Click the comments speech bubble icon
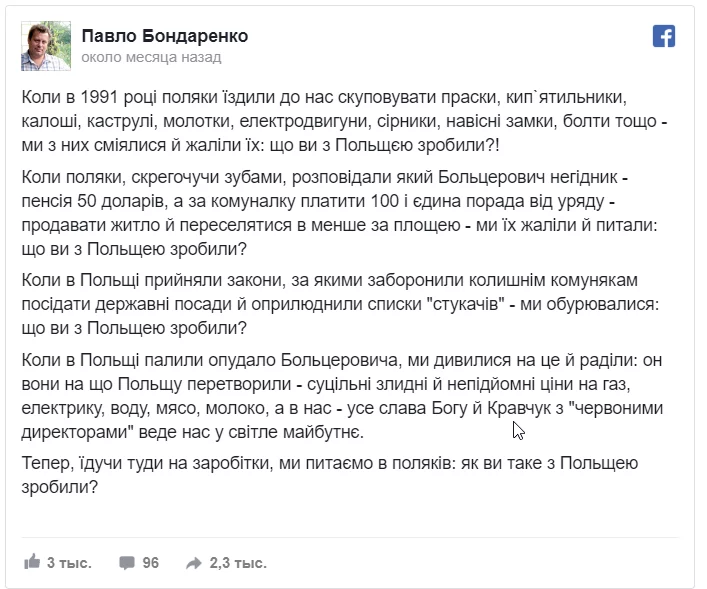Screen dimensions: 707x589 click(126, 563)
